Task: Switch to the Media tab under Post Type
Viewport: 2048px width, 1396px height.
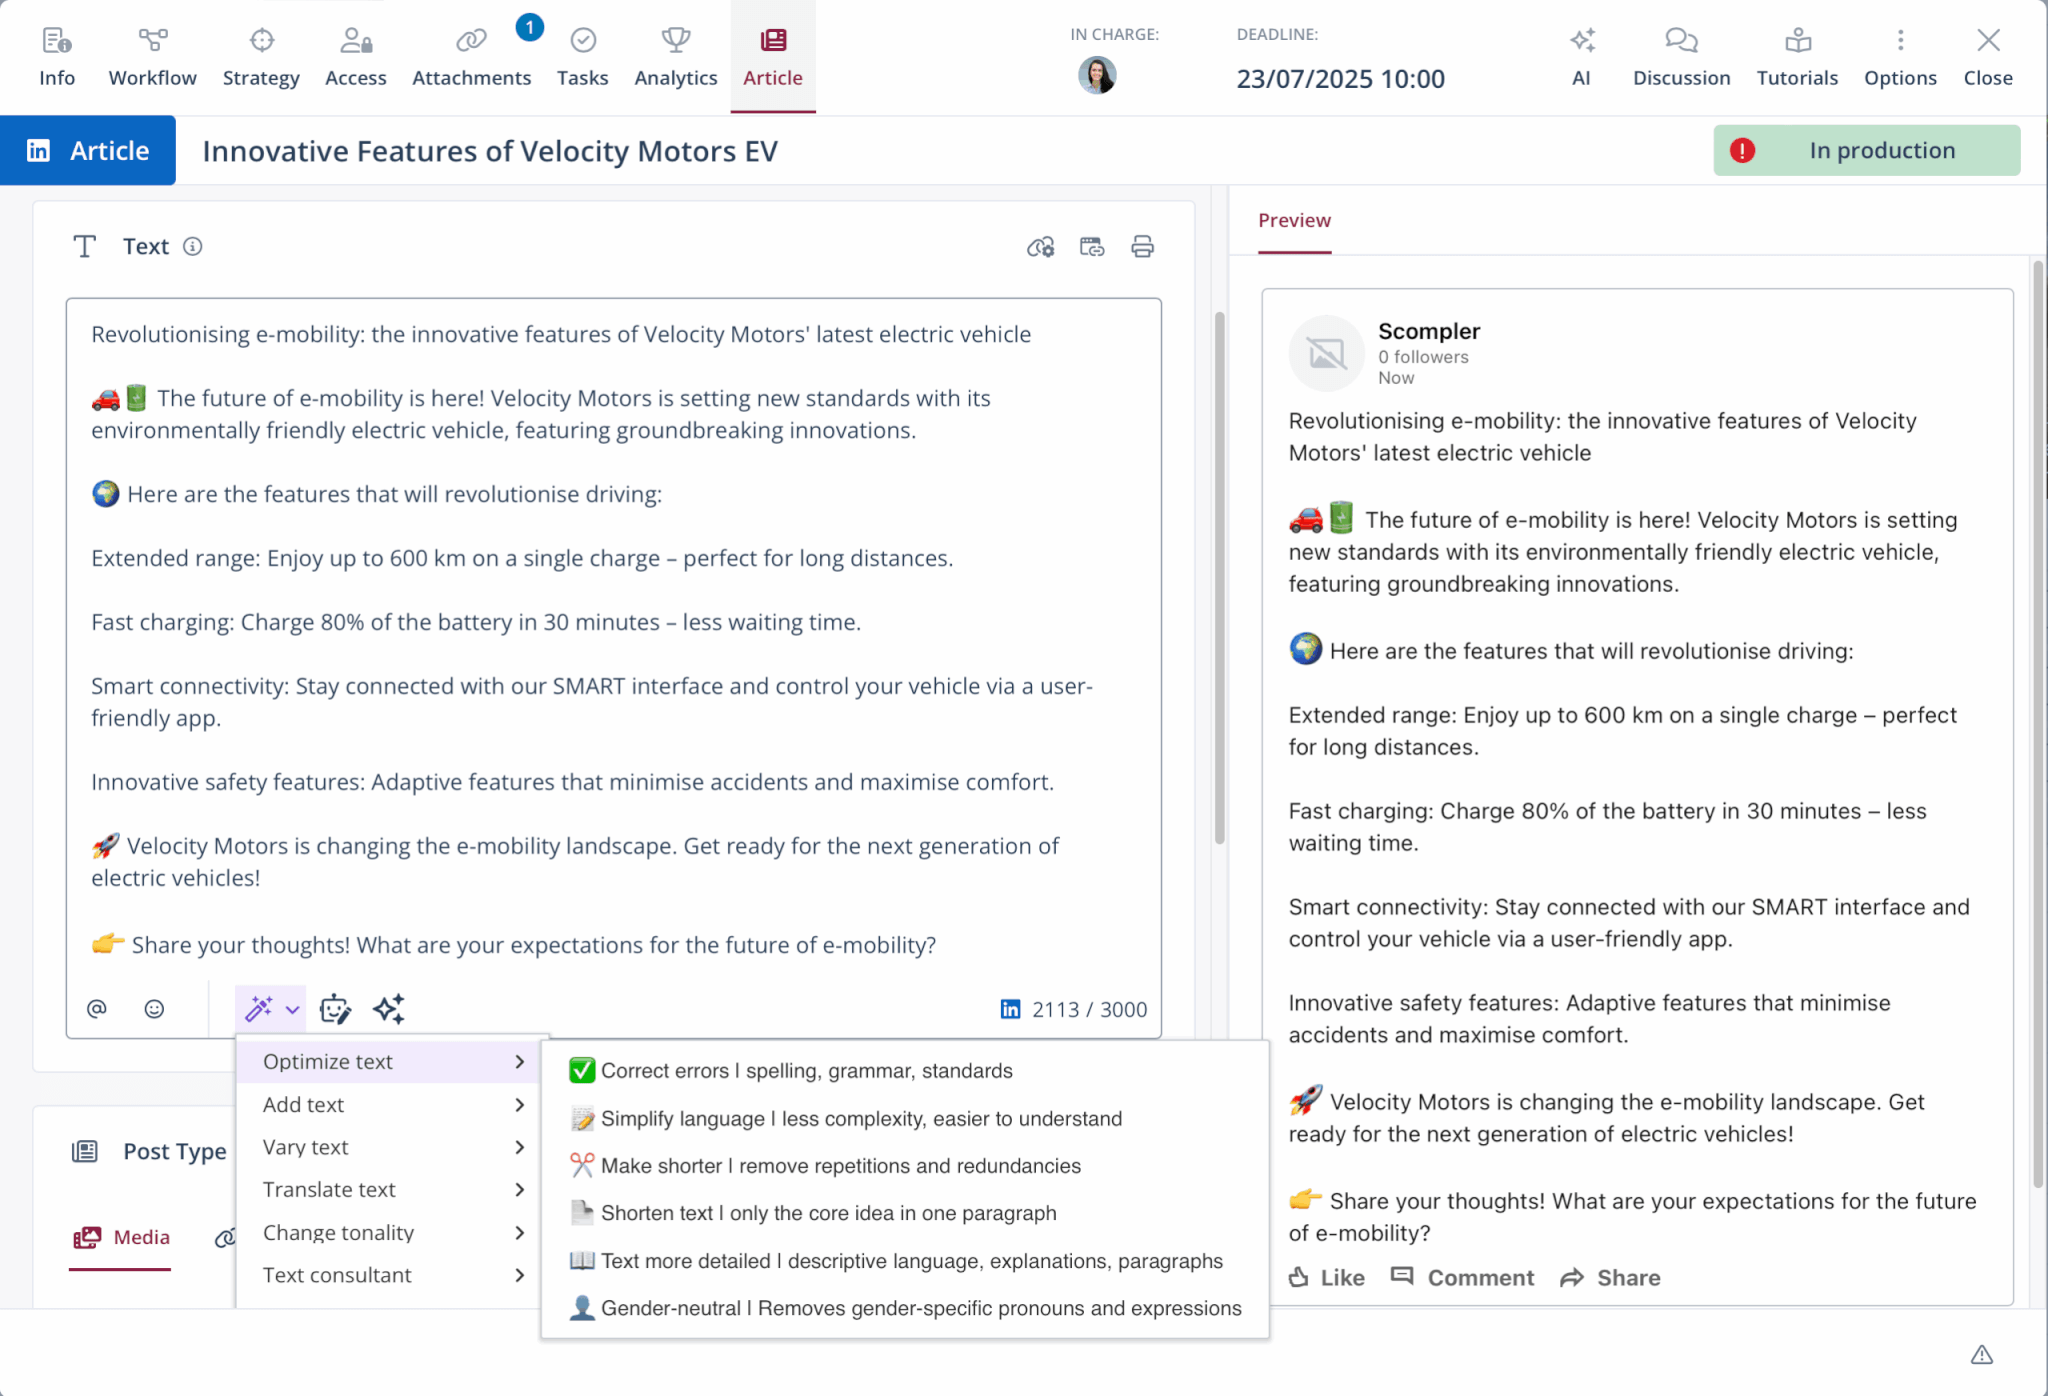Action: pyautogui.click(x=120, y=1237)
